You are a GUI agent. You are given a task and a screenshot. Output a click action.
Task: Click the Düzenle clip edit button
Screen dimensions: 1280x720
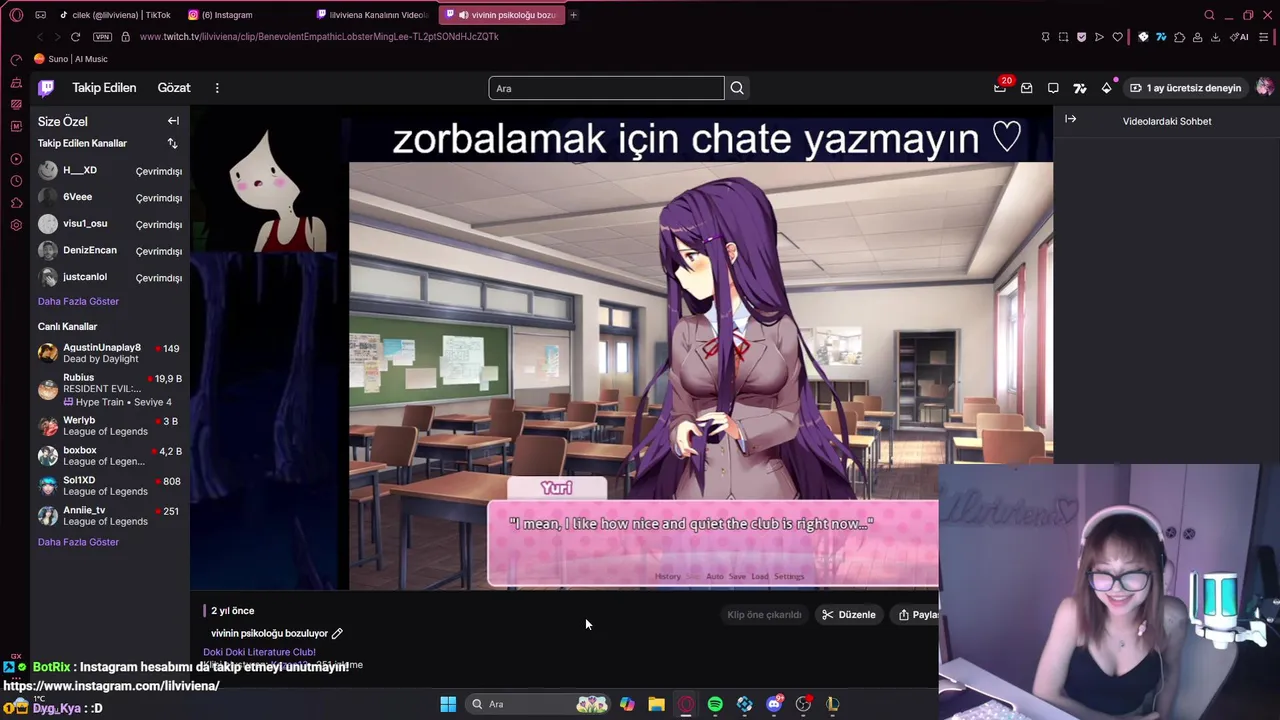848,615
